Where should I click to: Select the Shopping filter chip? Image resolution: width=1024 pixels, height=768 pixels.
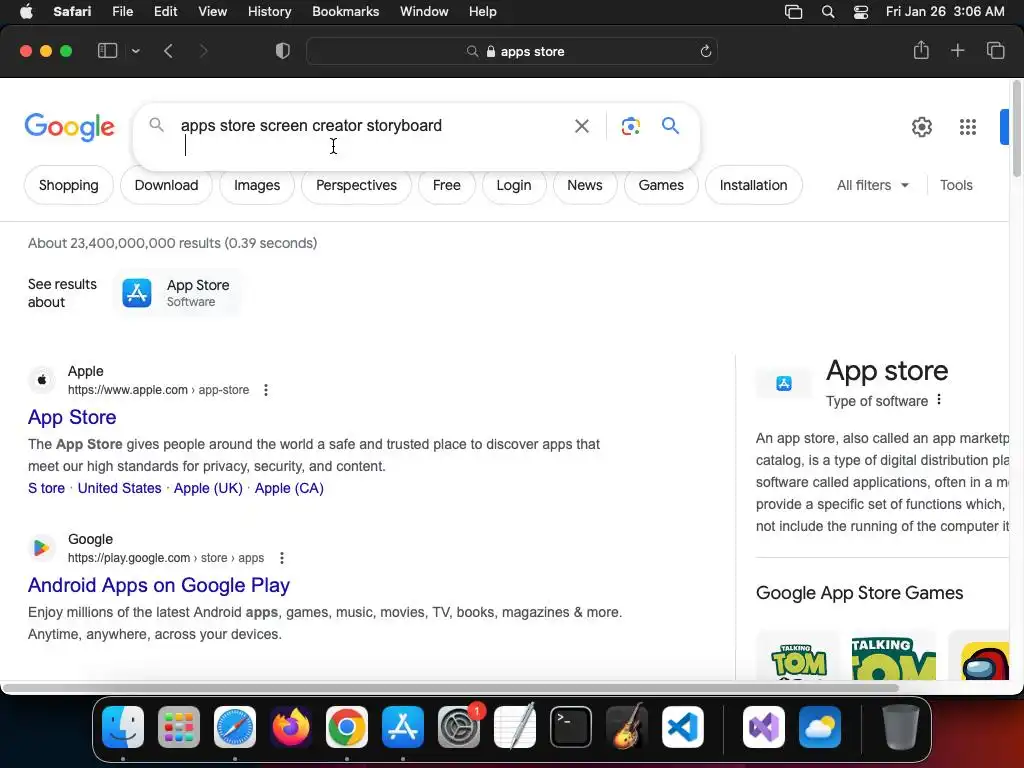point(69,185)
